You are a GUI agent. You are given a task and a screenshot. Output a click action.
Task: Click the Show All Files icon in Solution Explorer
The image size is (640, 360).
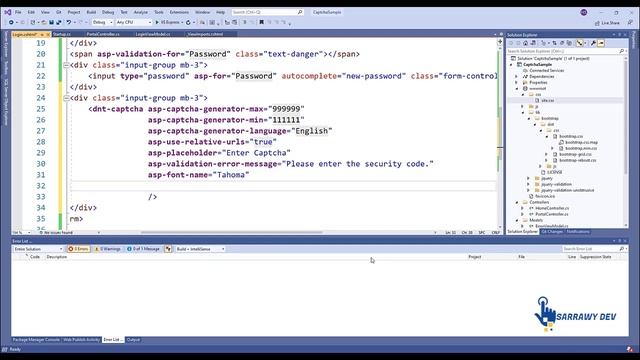(569, 43)
